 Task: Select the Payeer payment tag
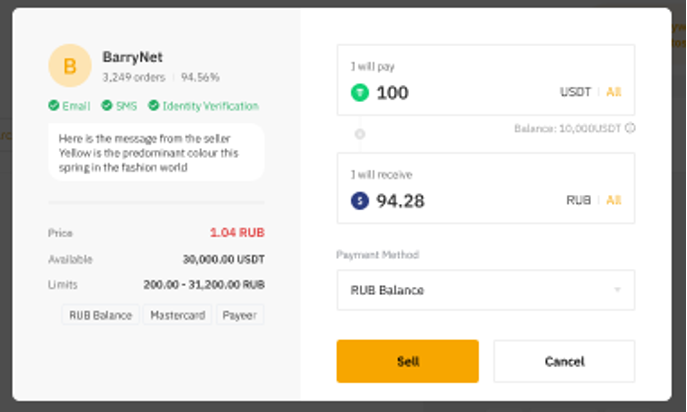(240, 315)
